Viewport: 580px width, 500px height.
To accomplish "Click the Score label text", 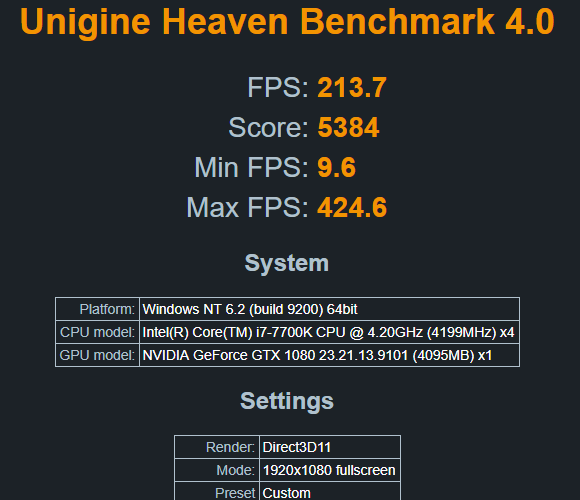I will pyautogui.click(x=268, y=128).
